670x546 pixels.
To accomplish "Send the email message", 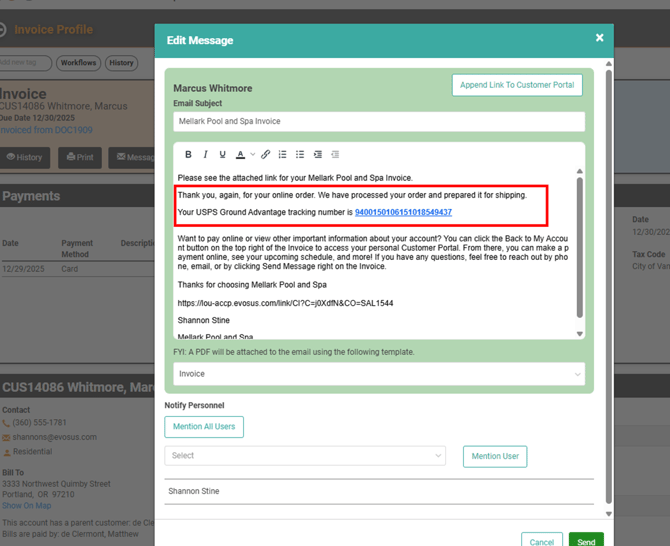I will [586, 541].
